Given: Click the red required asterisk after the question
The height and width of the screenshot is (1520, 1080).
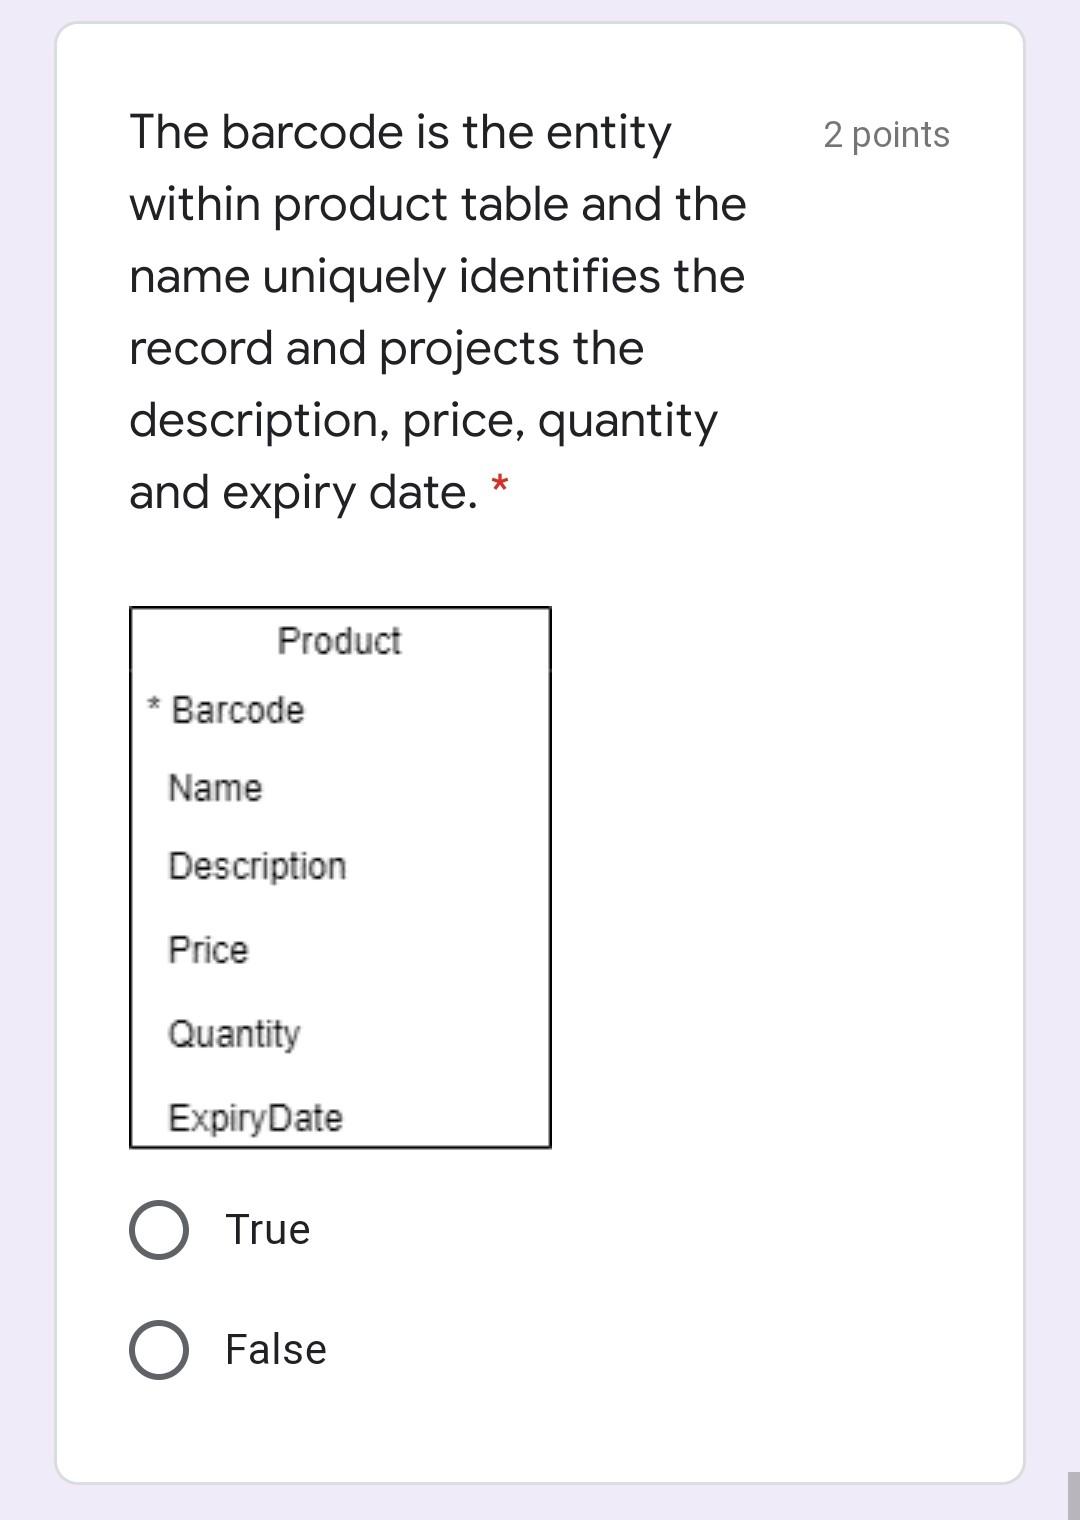Looking at the screenshot, I should pyautogui.click(x=501, y=486).
